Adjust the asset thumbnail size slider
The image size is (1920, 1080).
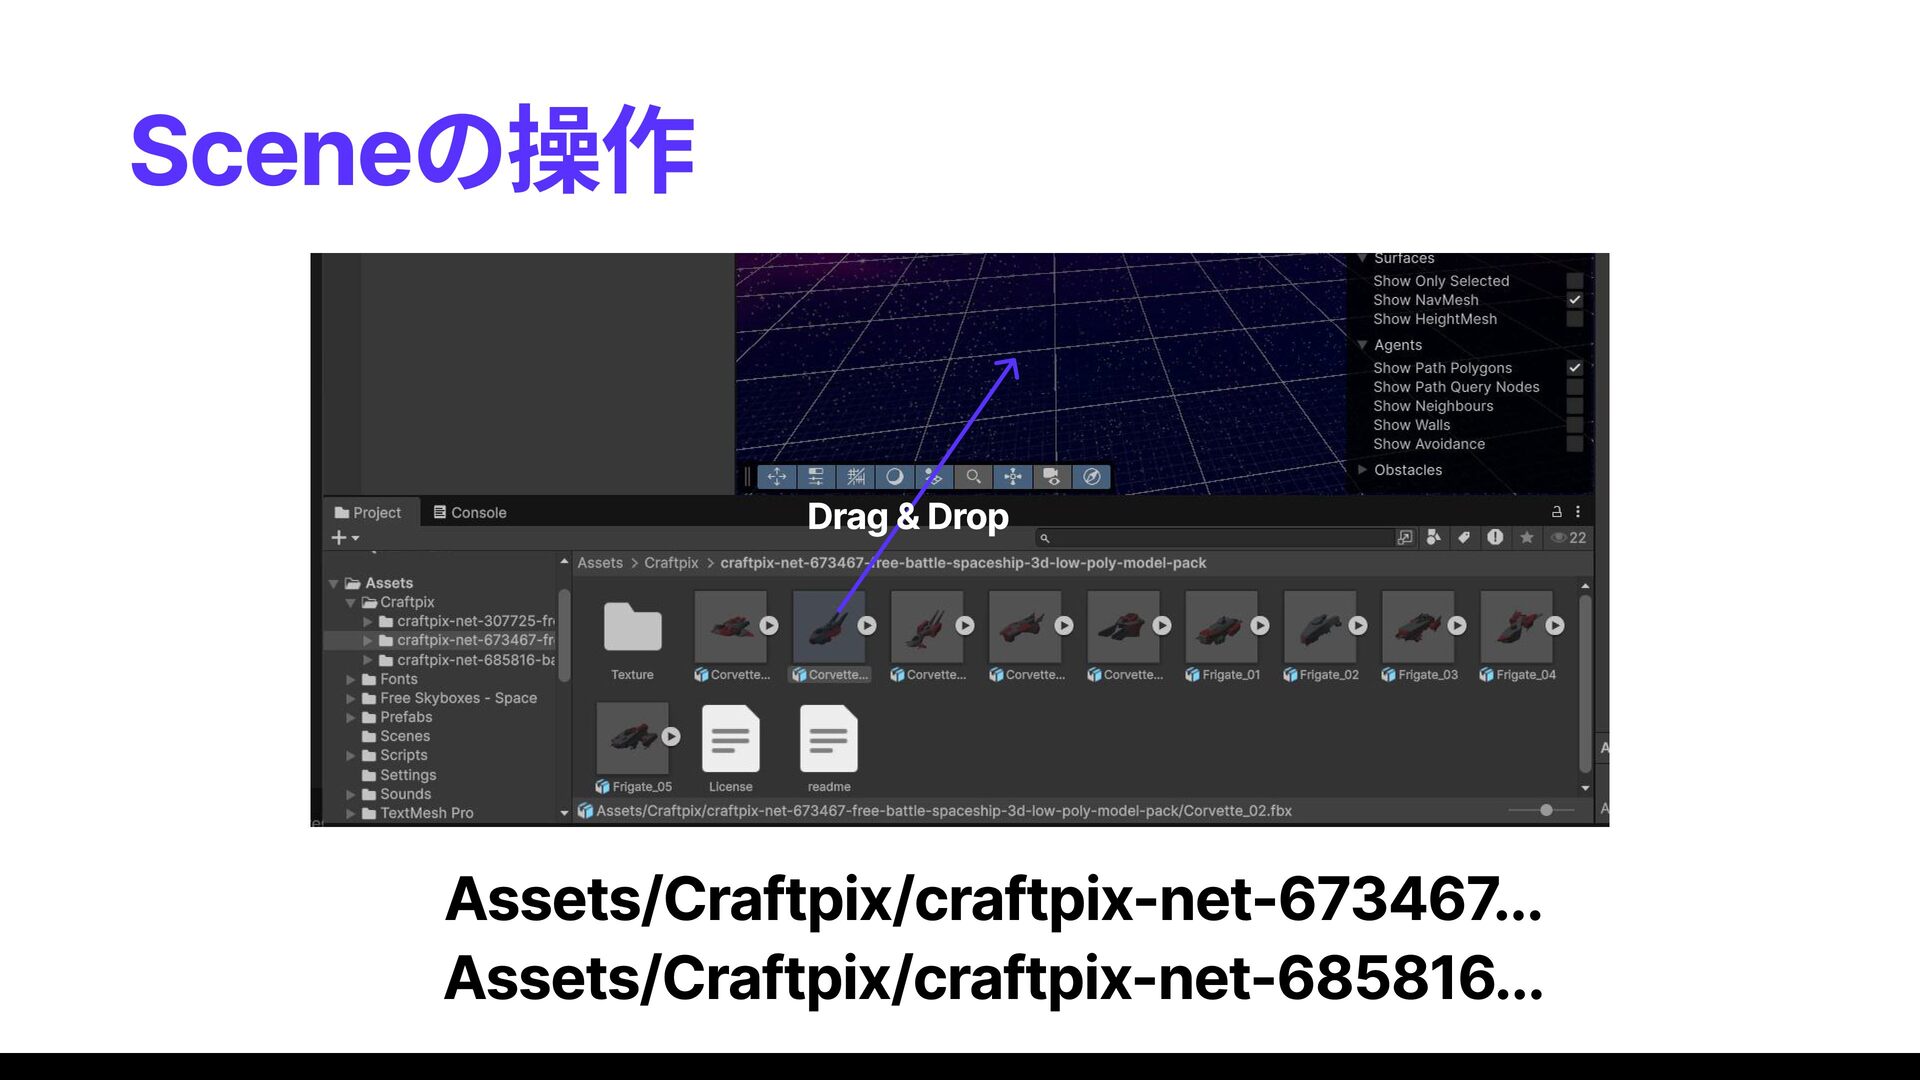click(1546, 811)
